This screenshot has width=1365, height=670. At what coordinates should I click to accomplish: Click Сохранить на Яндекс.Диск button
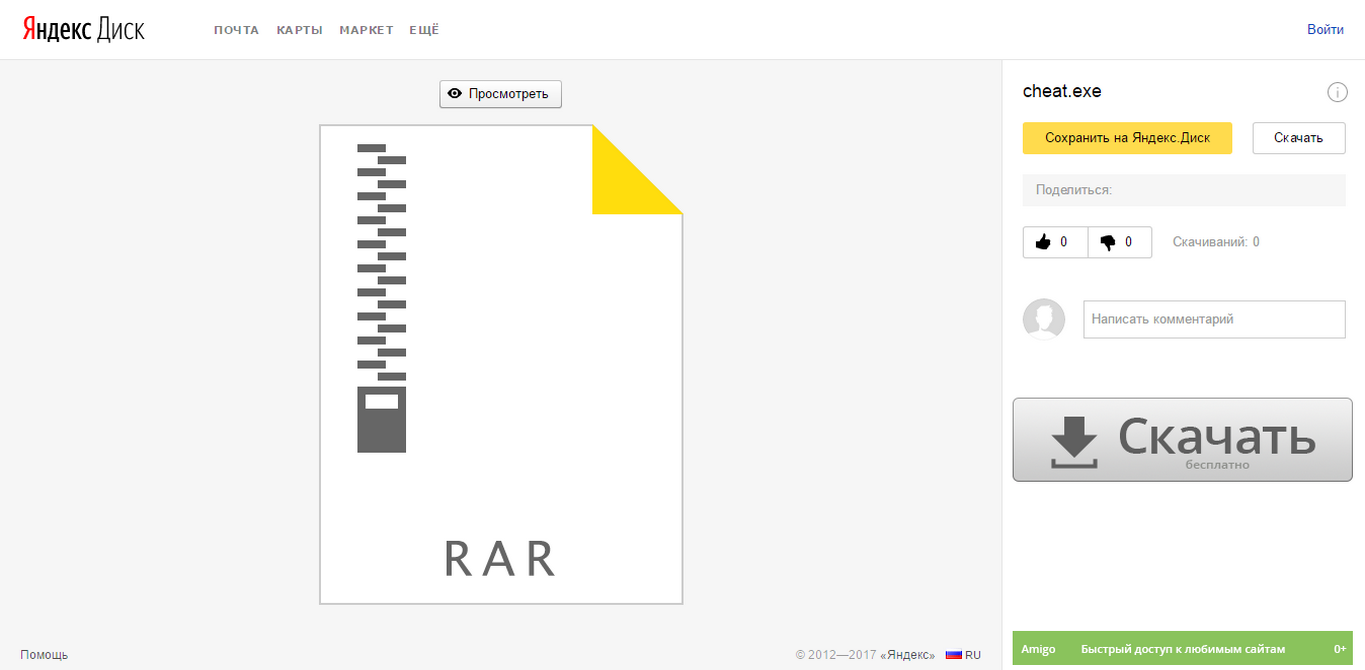pos(1127,138)
